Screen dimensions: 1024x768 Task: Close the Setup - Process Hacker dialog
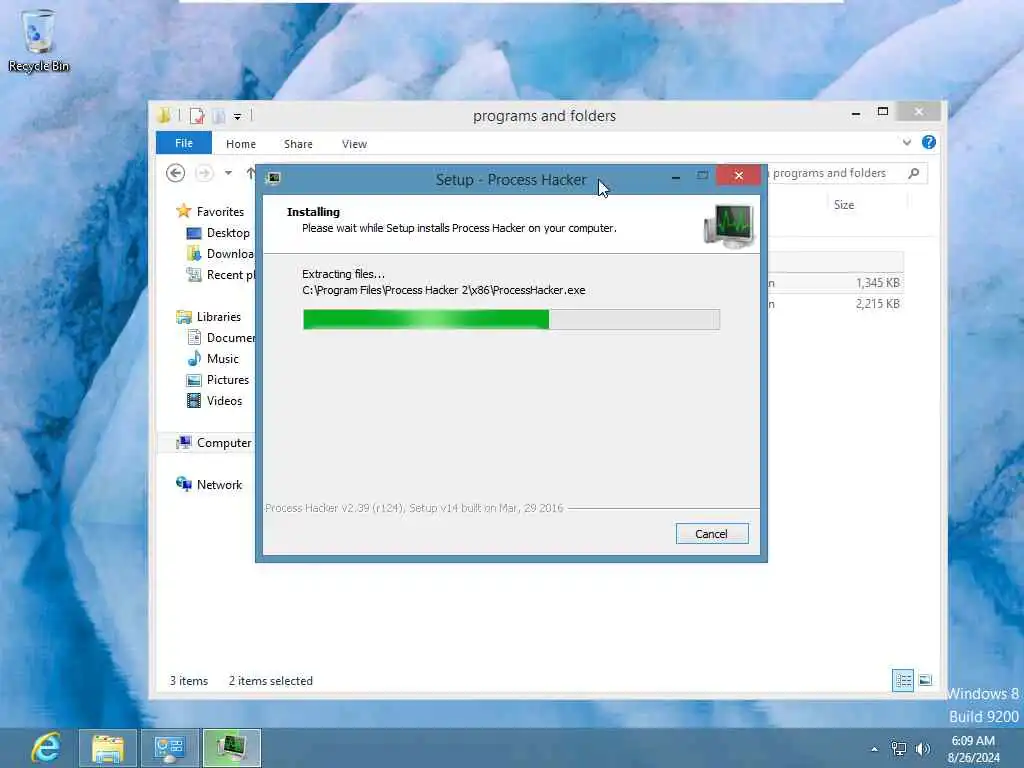tap(739, 175)
